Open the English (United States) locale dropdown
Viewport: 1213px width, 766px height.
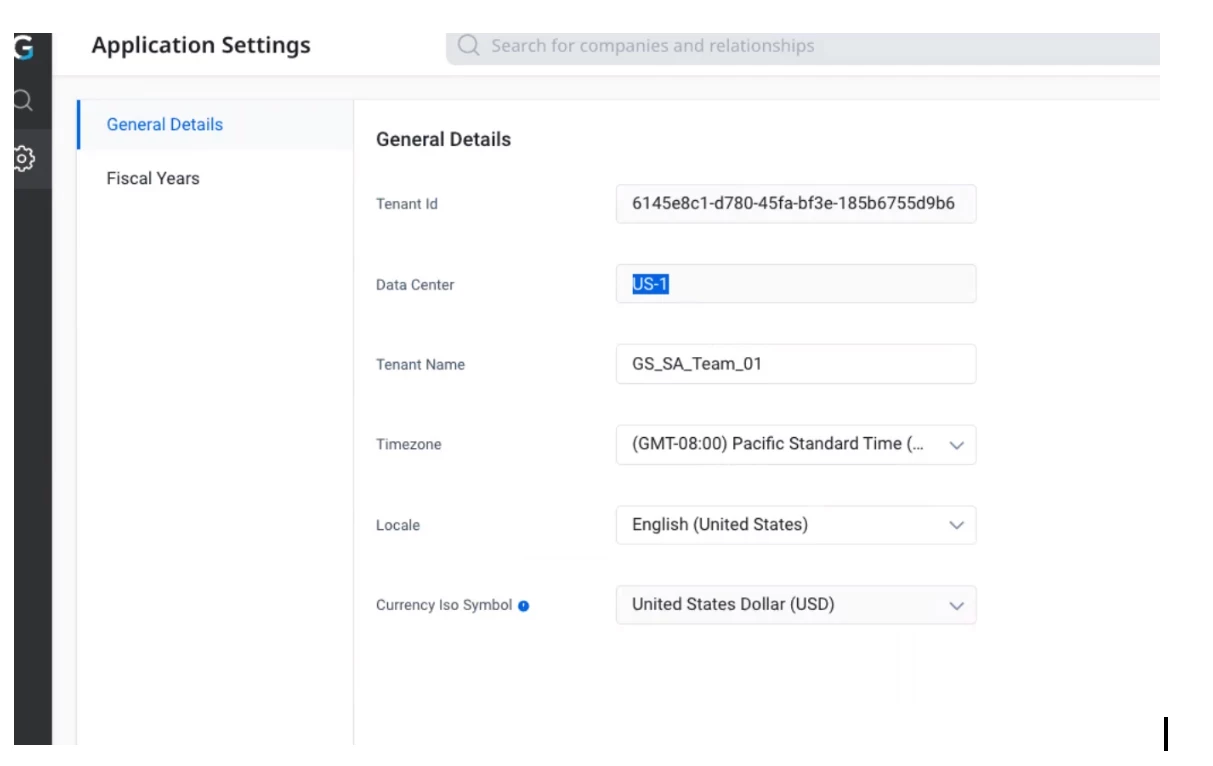coord(780,525)
